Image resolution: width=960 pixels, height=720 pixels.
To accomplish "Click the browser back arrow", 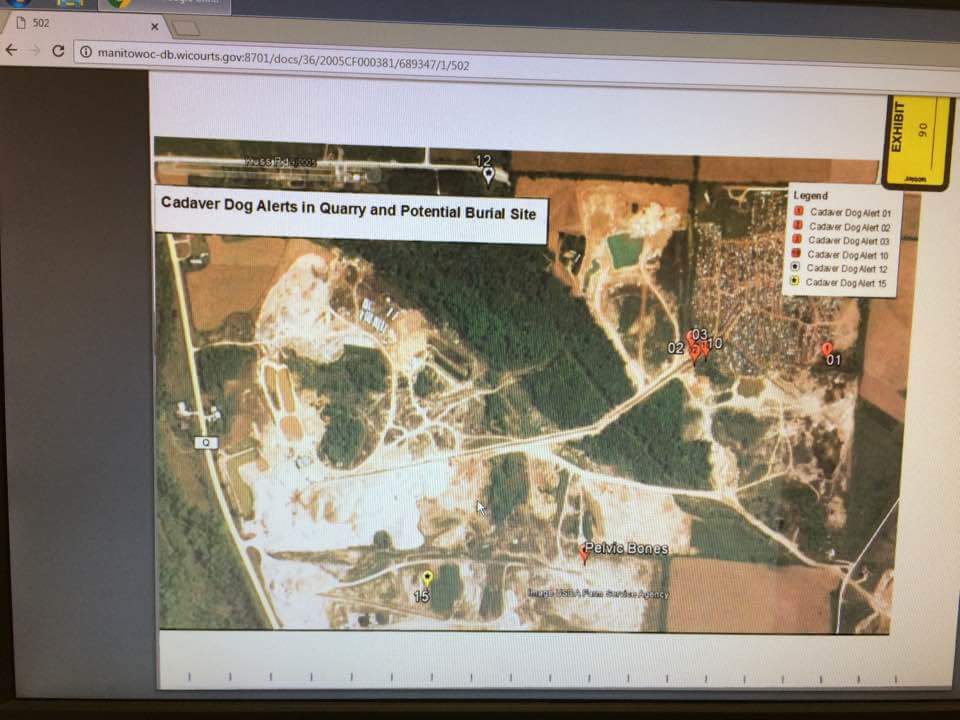I will click(x=11, y=50).
